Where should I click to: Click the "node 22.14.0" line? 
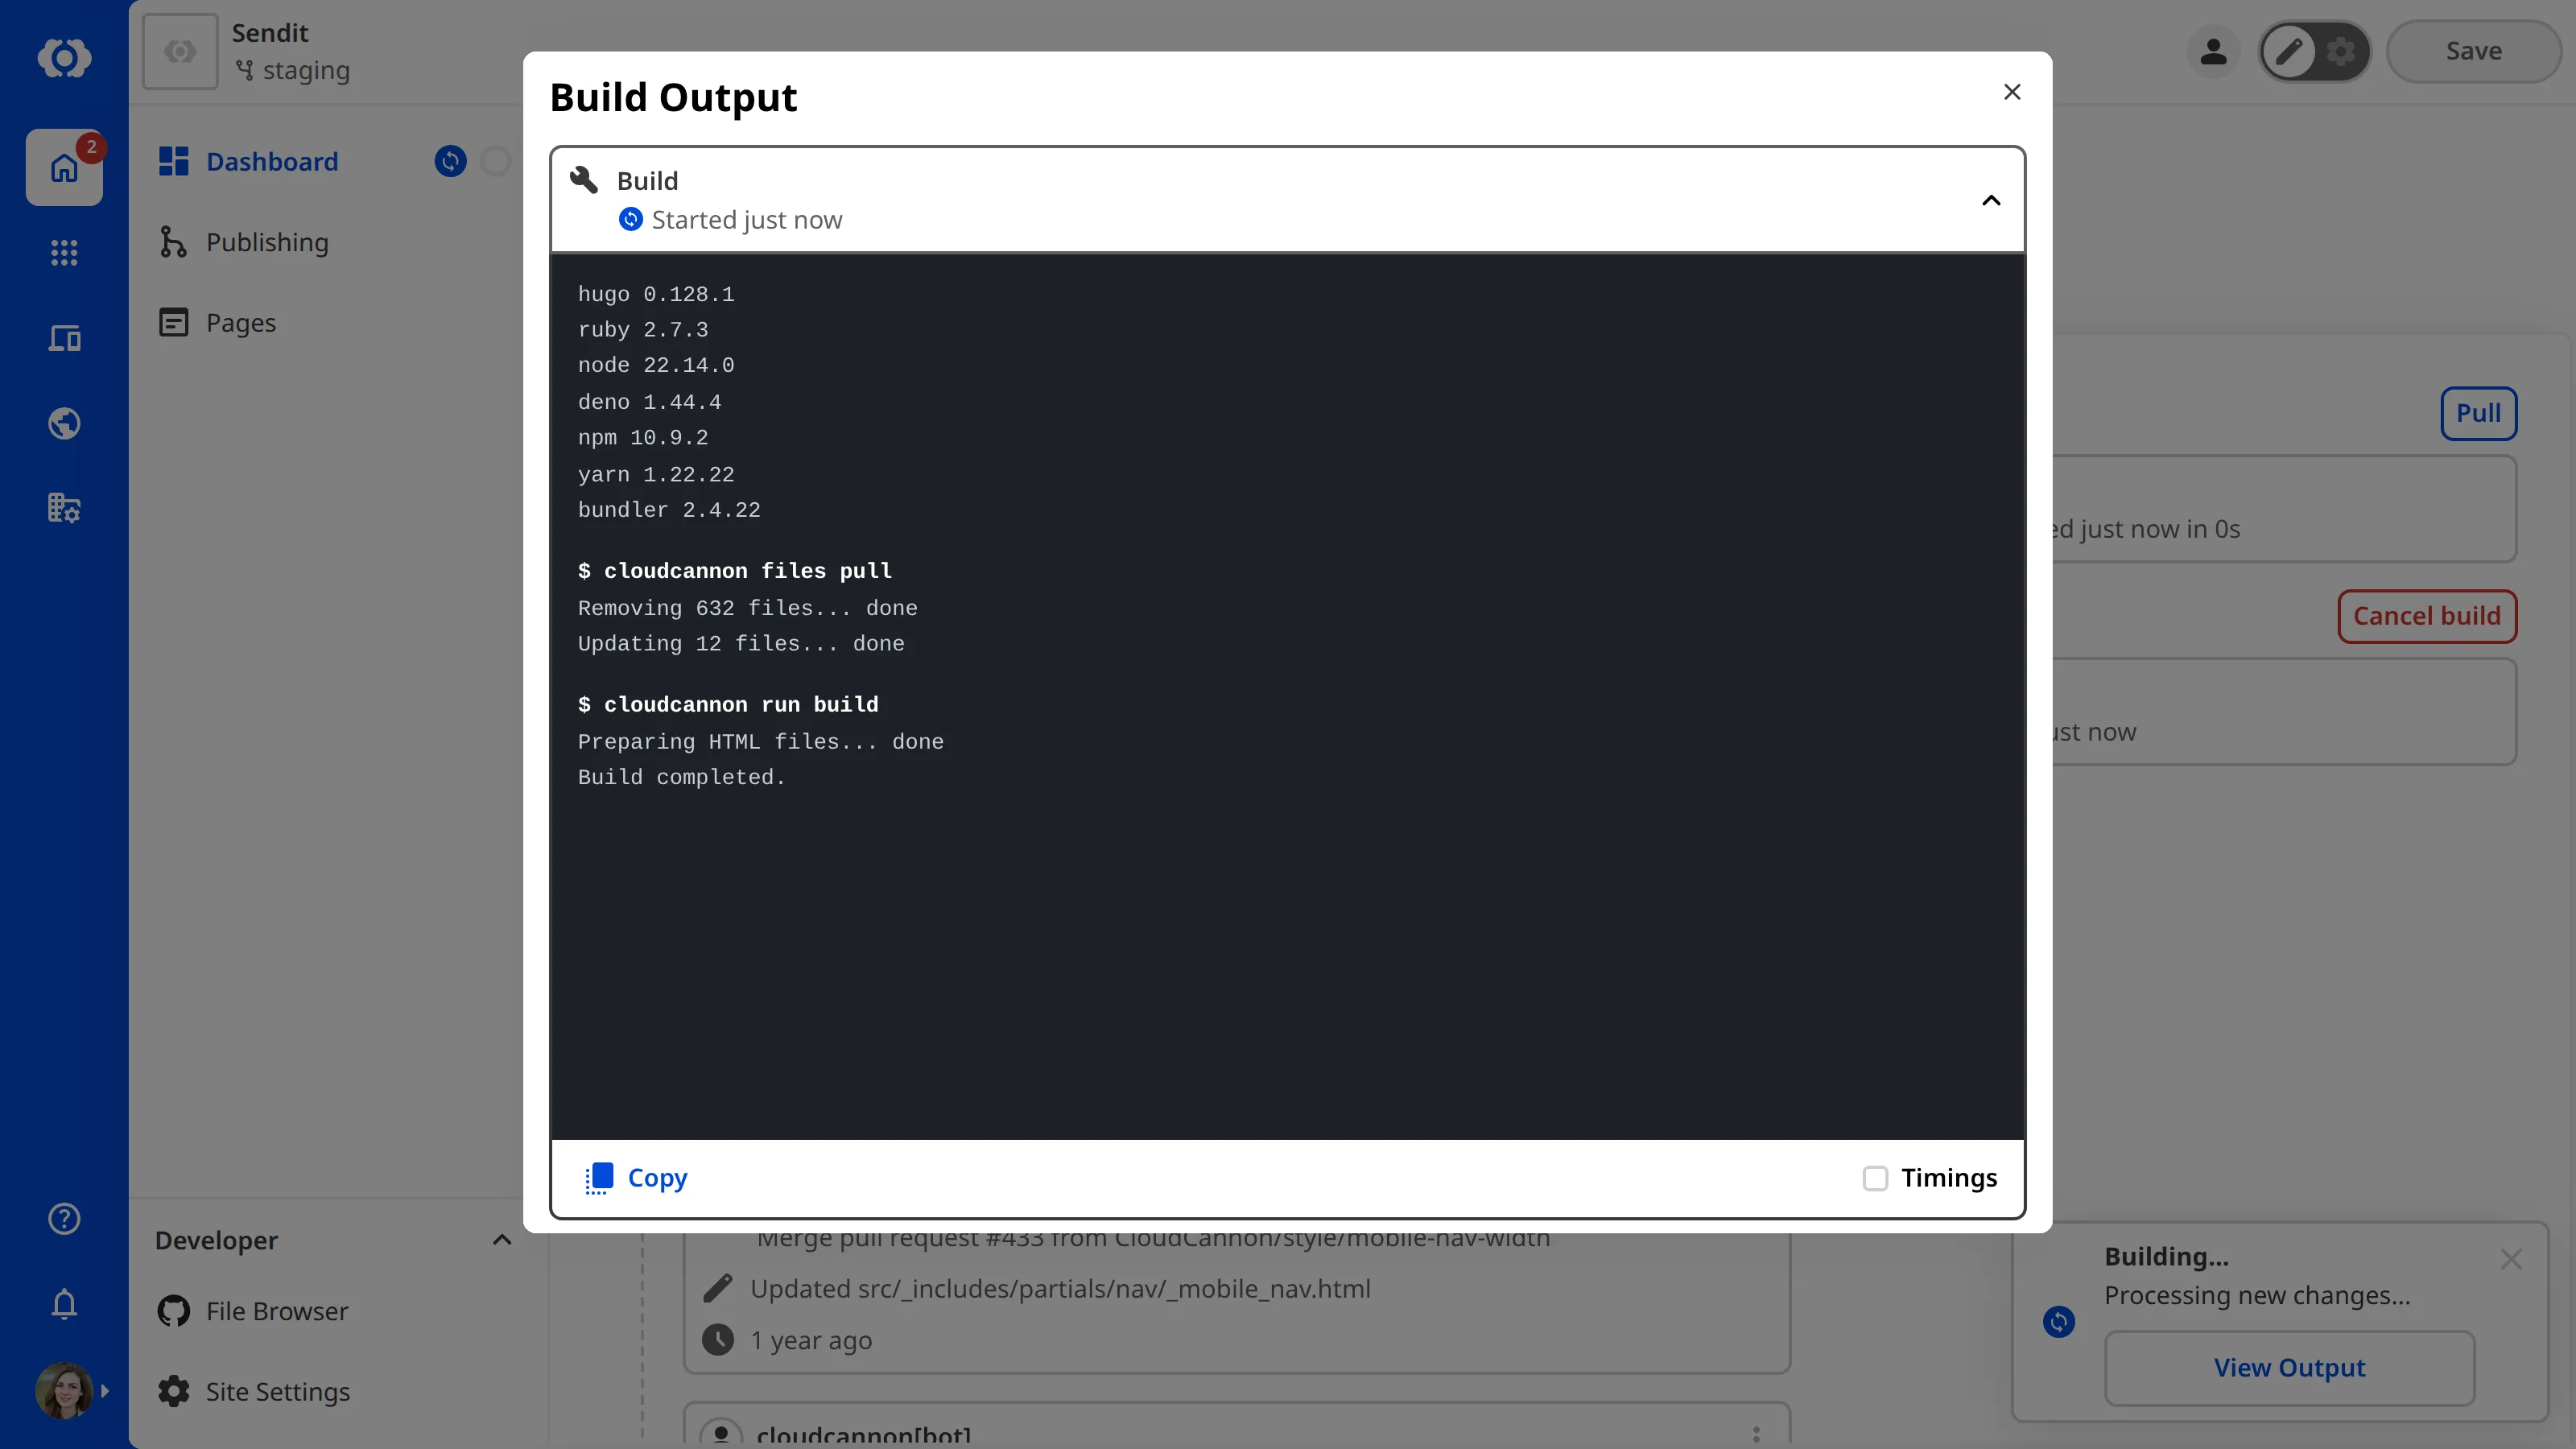click(656, 365)
